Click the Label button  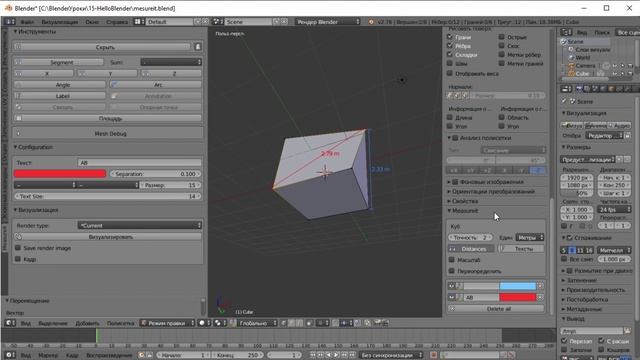pos(60,96)
